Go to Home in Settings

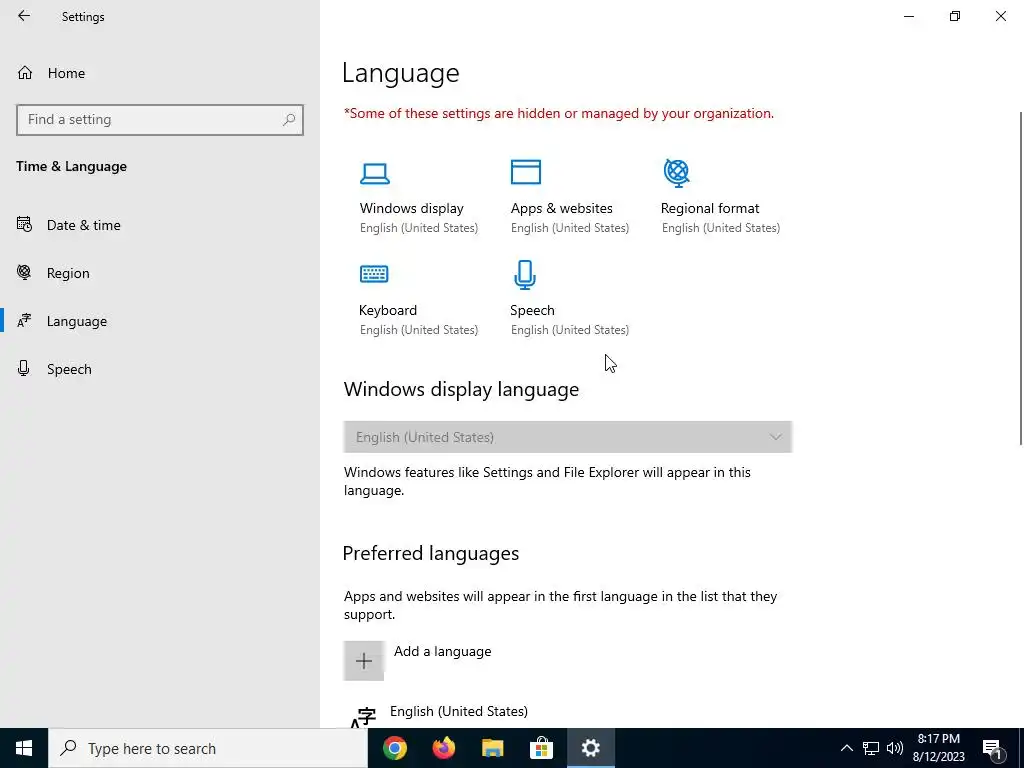click(66, 73)
